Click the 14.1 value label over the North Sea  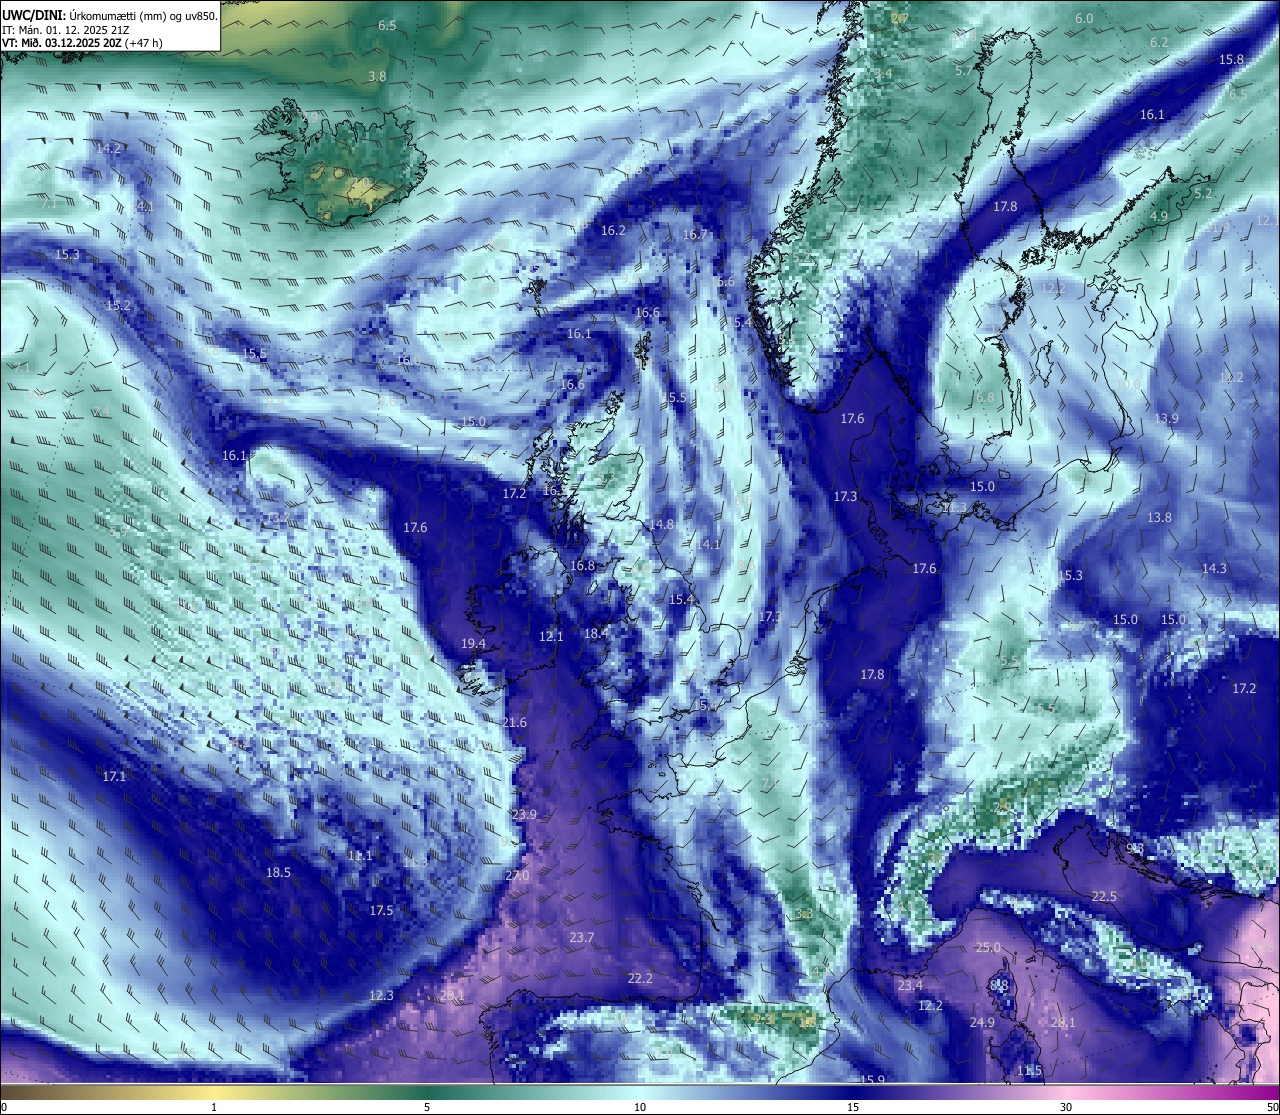708,544
